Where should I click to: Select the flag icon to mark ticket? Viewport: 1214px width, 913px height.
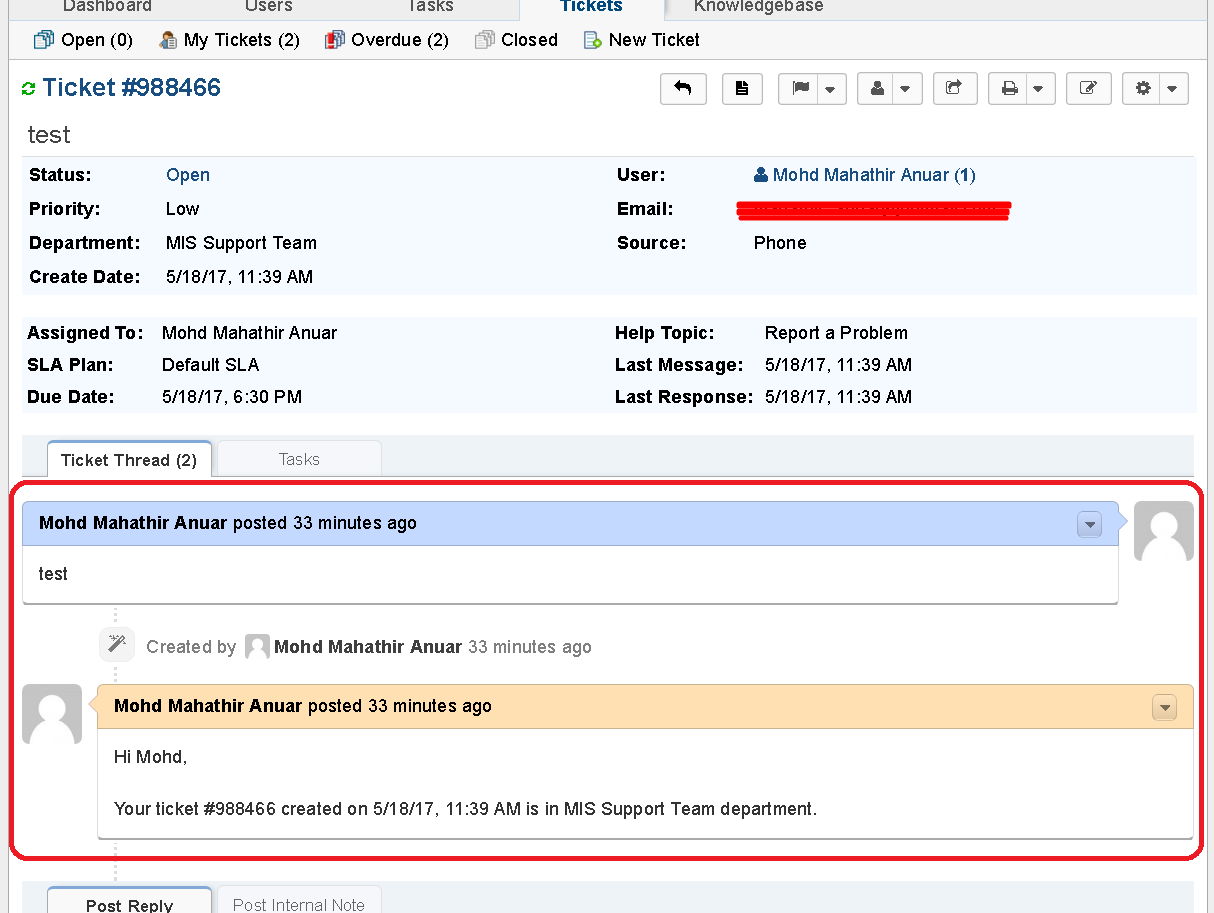(802, 88)
